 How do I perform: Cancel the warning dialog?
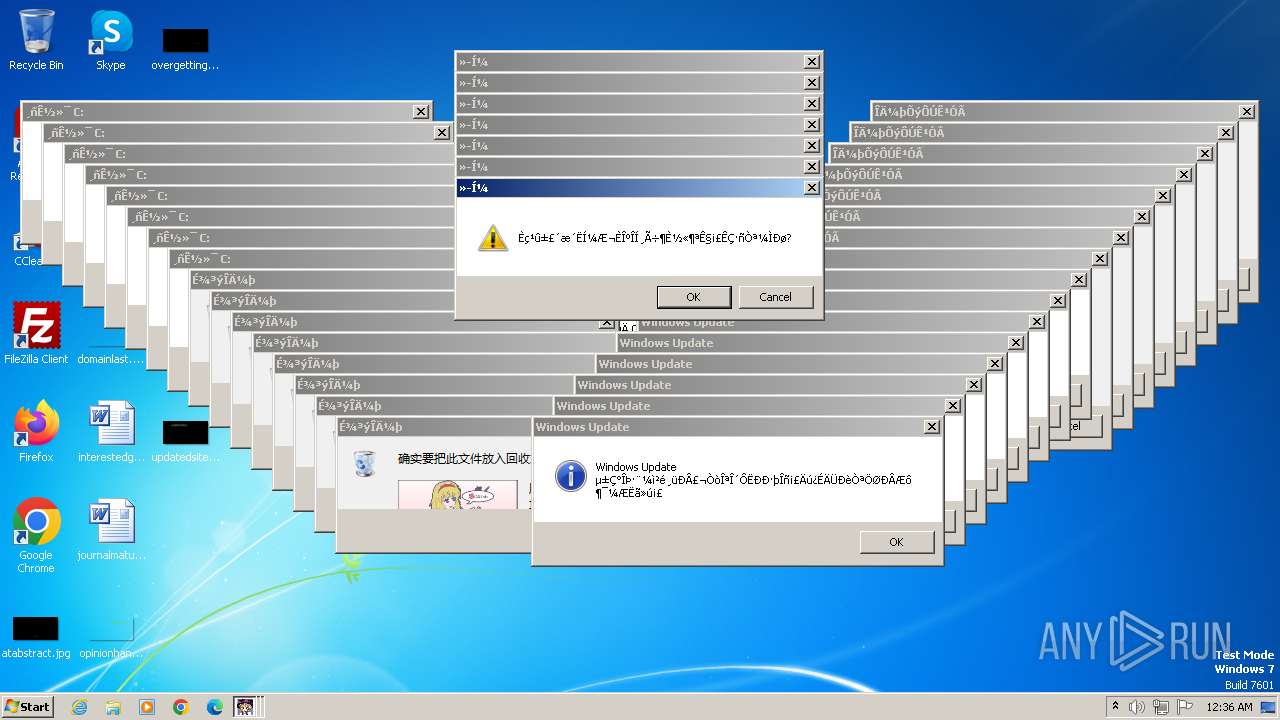[775, 297]
